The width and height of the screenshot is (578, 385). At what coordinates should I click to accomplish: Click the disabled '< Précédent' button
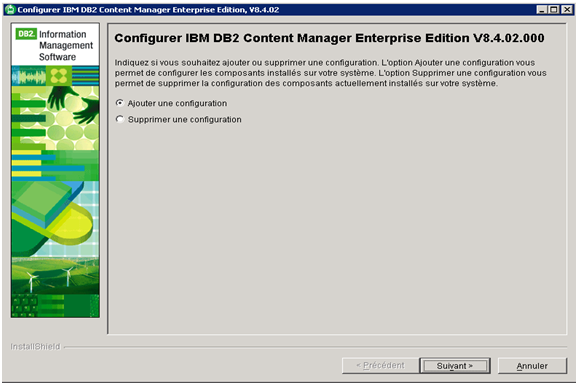tap(380, 365)
